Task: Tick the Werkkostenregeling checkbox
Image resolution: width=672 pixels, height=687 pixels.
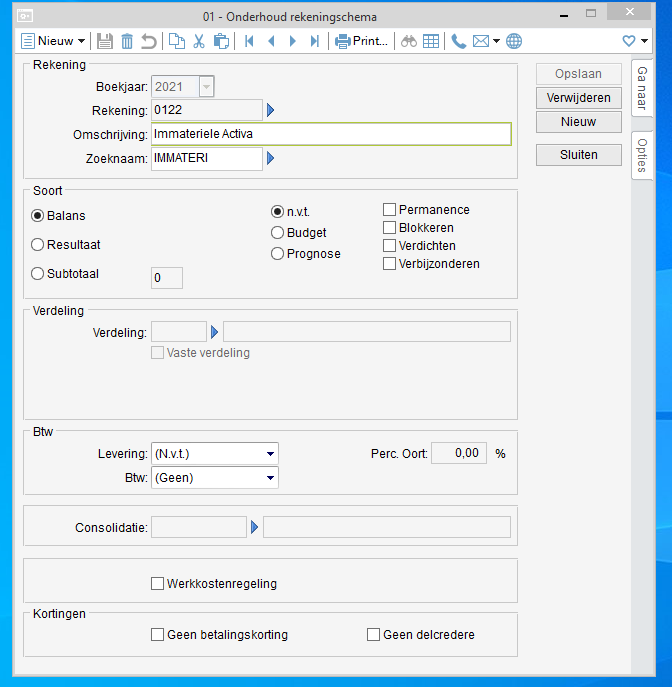Action: [157, 584]
